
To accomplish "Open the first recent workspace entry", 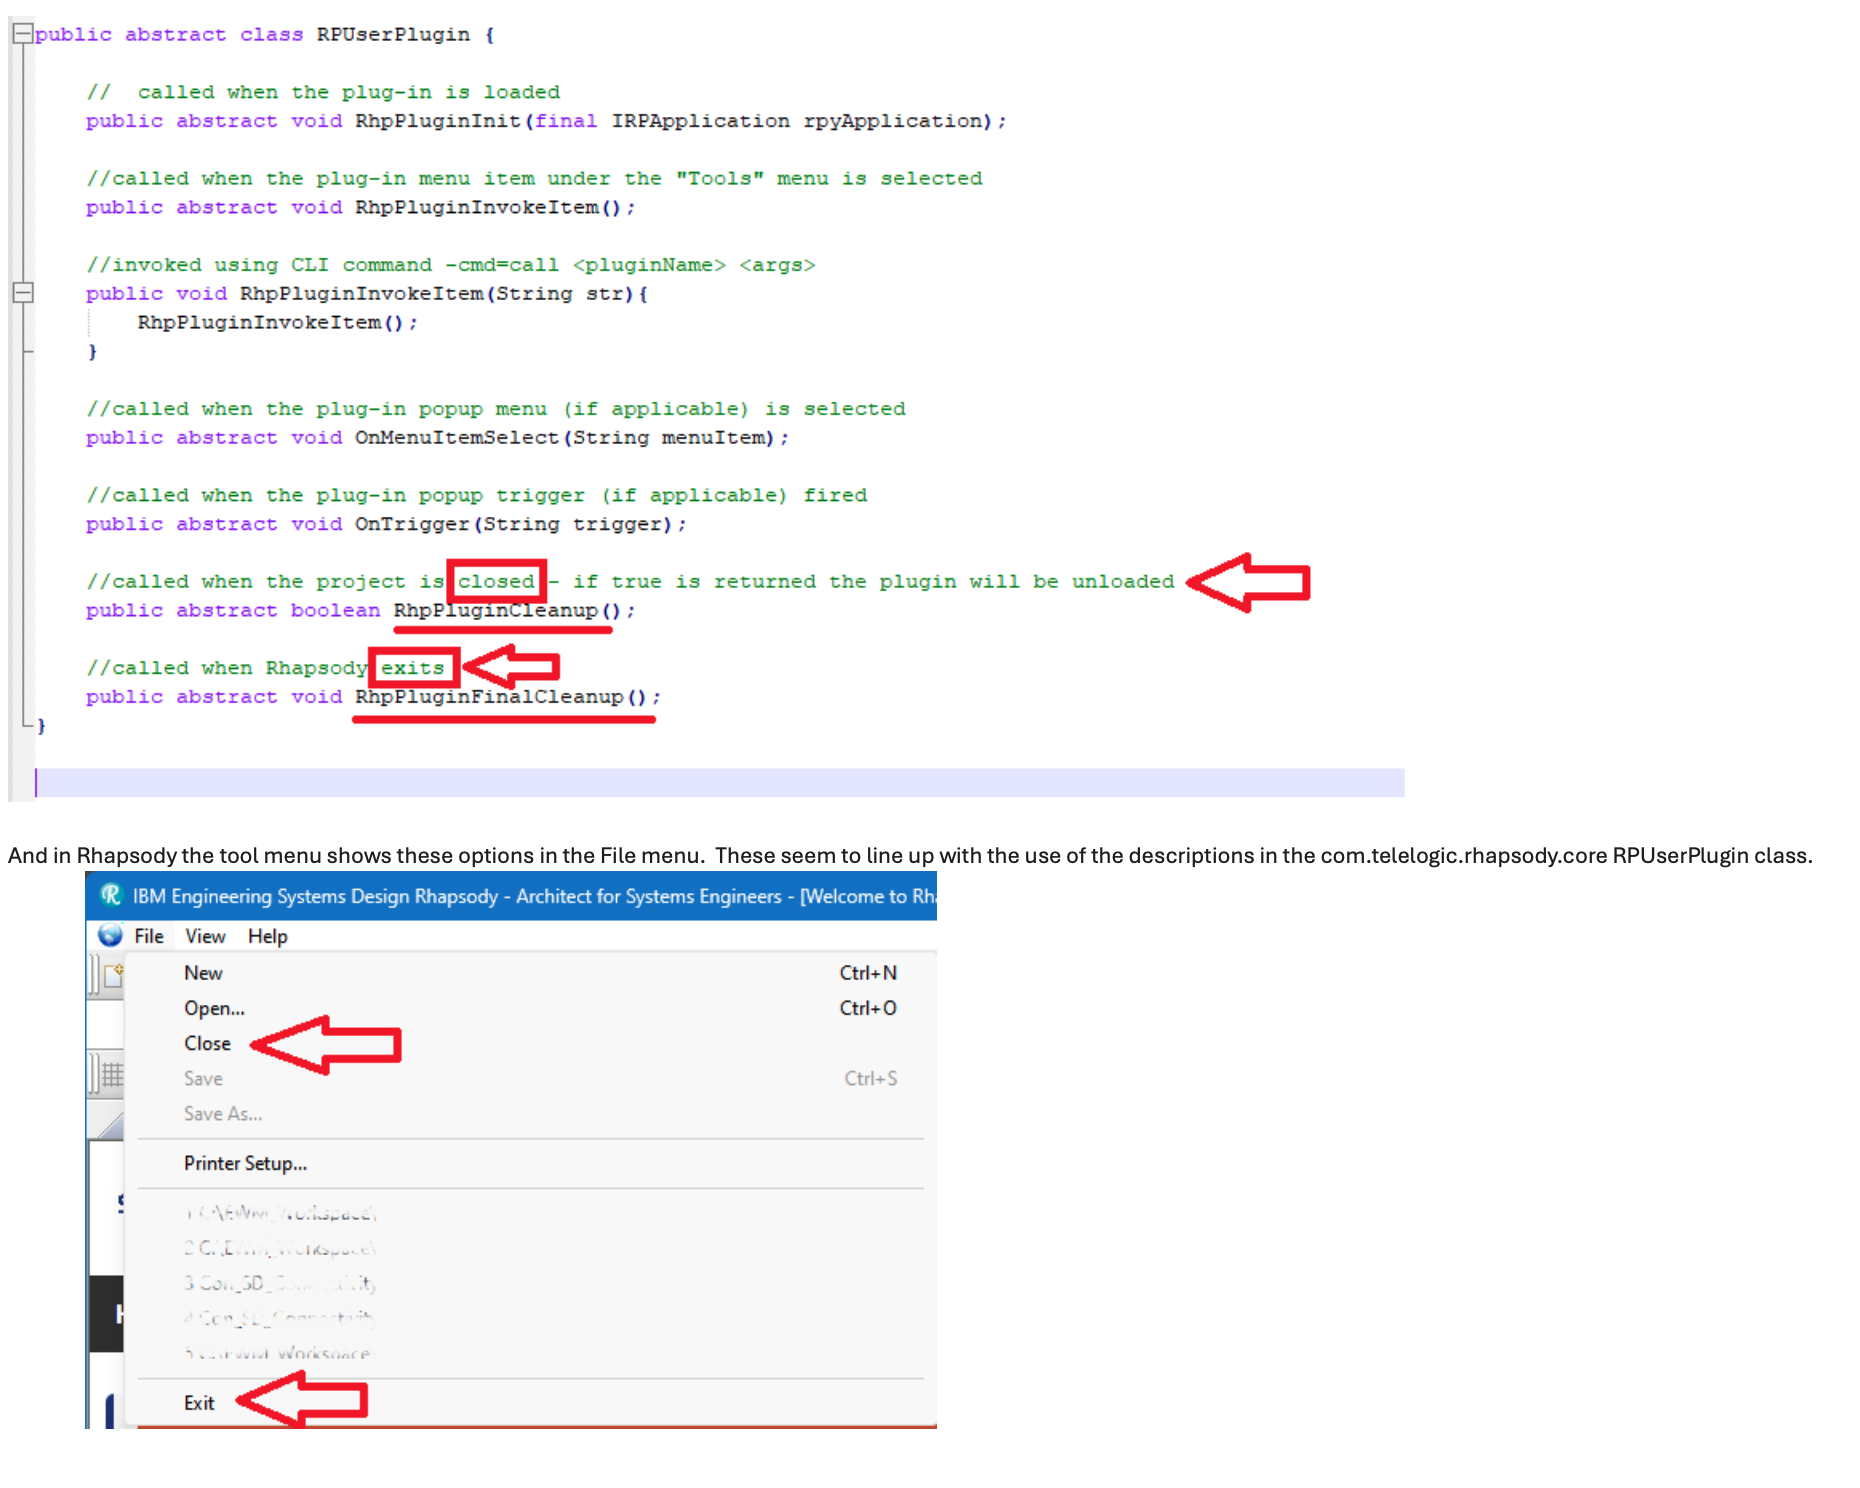I will [x=280, y=1213].
